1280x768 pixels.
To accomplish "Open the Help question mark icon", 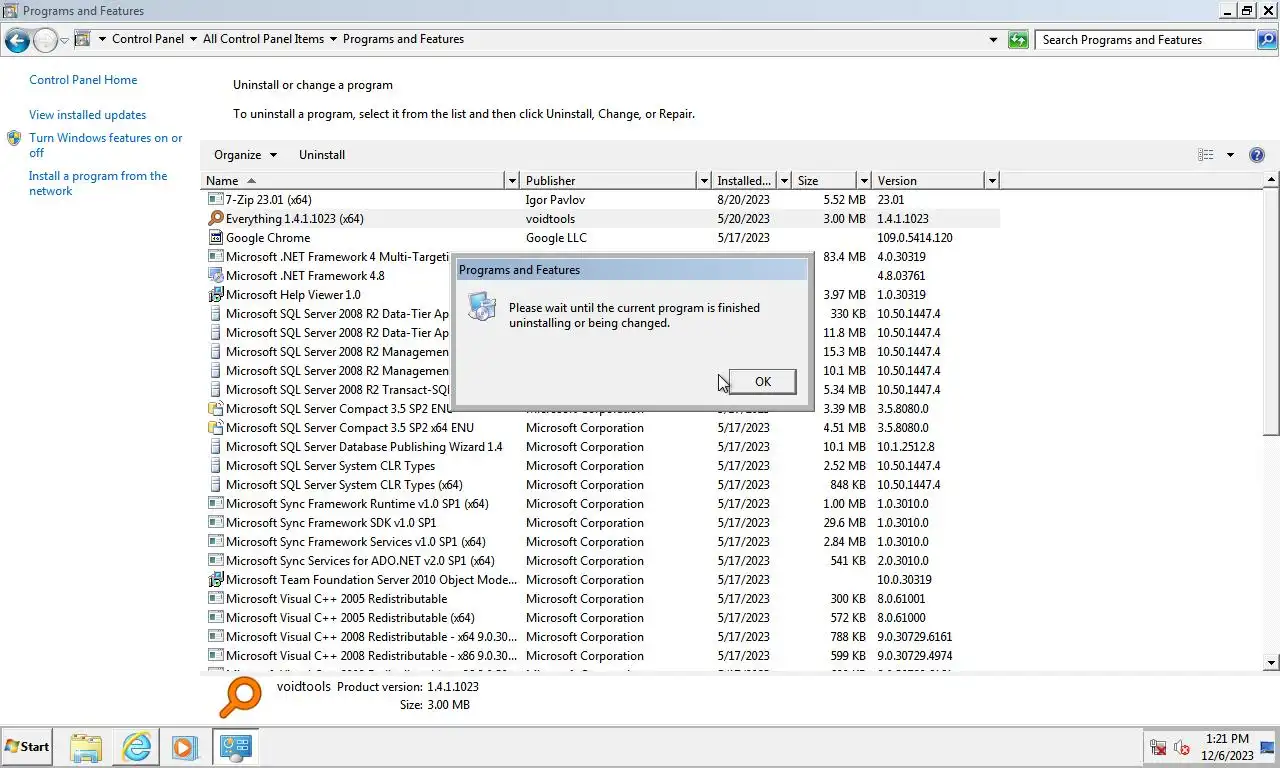I will [1257, 155].
